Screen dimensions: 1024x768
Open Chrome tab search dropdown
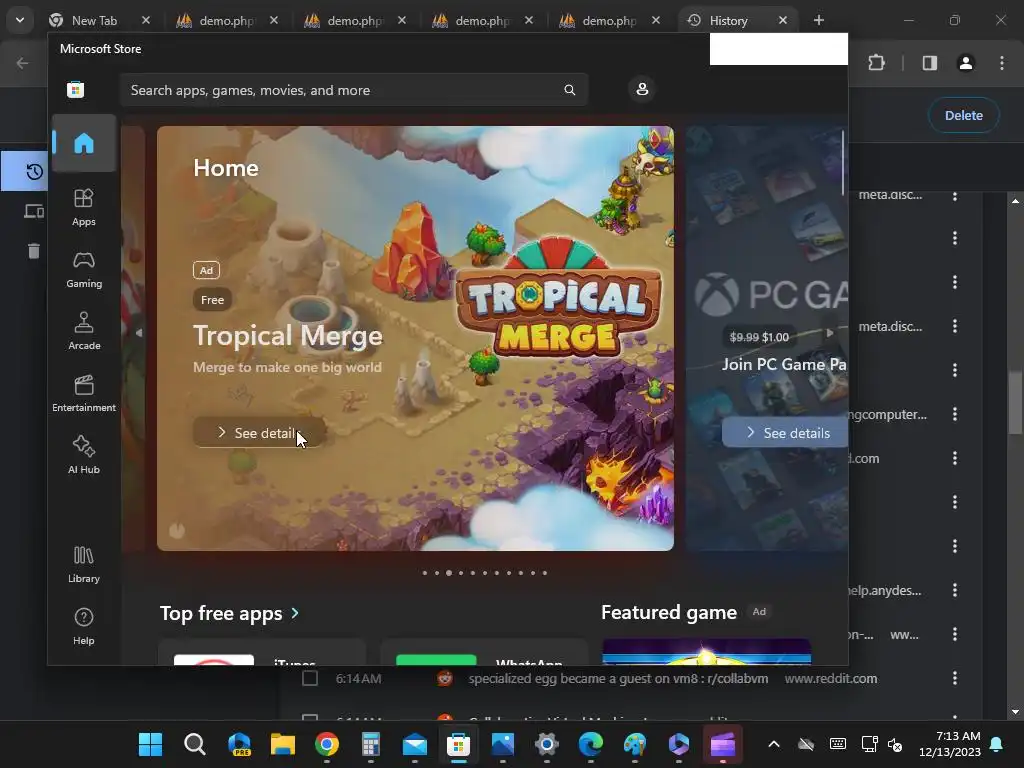click(x=20, y=20)
